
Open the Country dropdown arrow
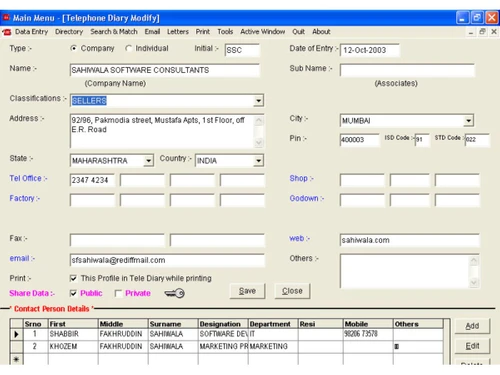pyautogui.click(x=258, y=161)
